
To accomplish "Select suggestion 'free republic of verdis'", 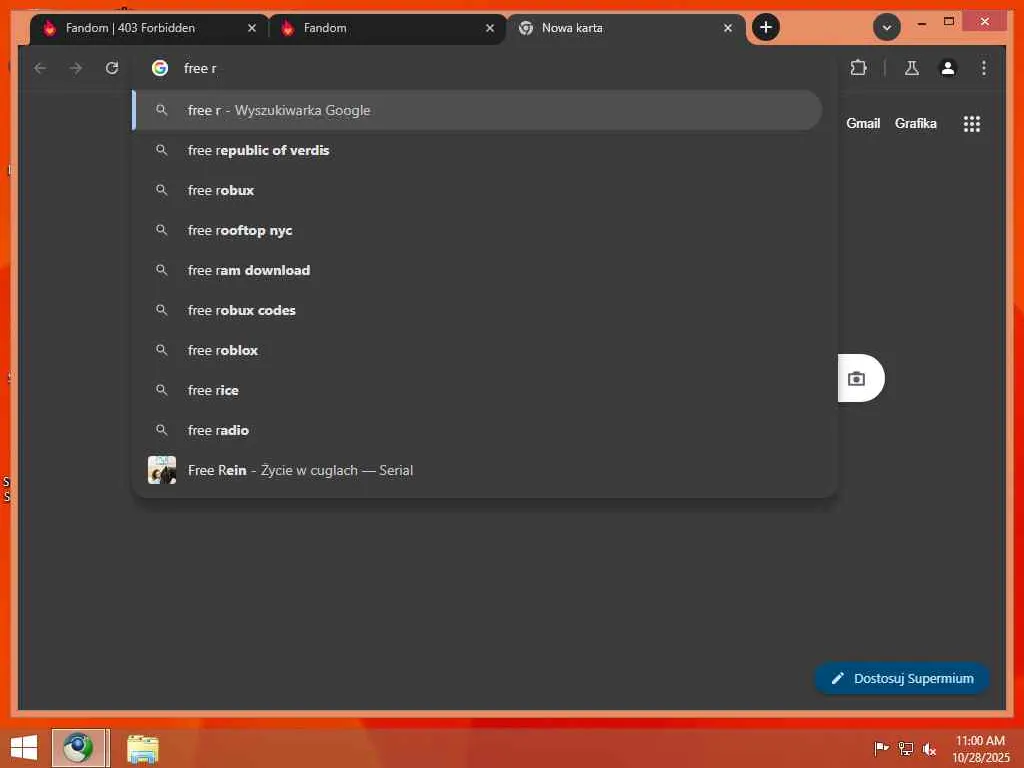I will [477, 150].
